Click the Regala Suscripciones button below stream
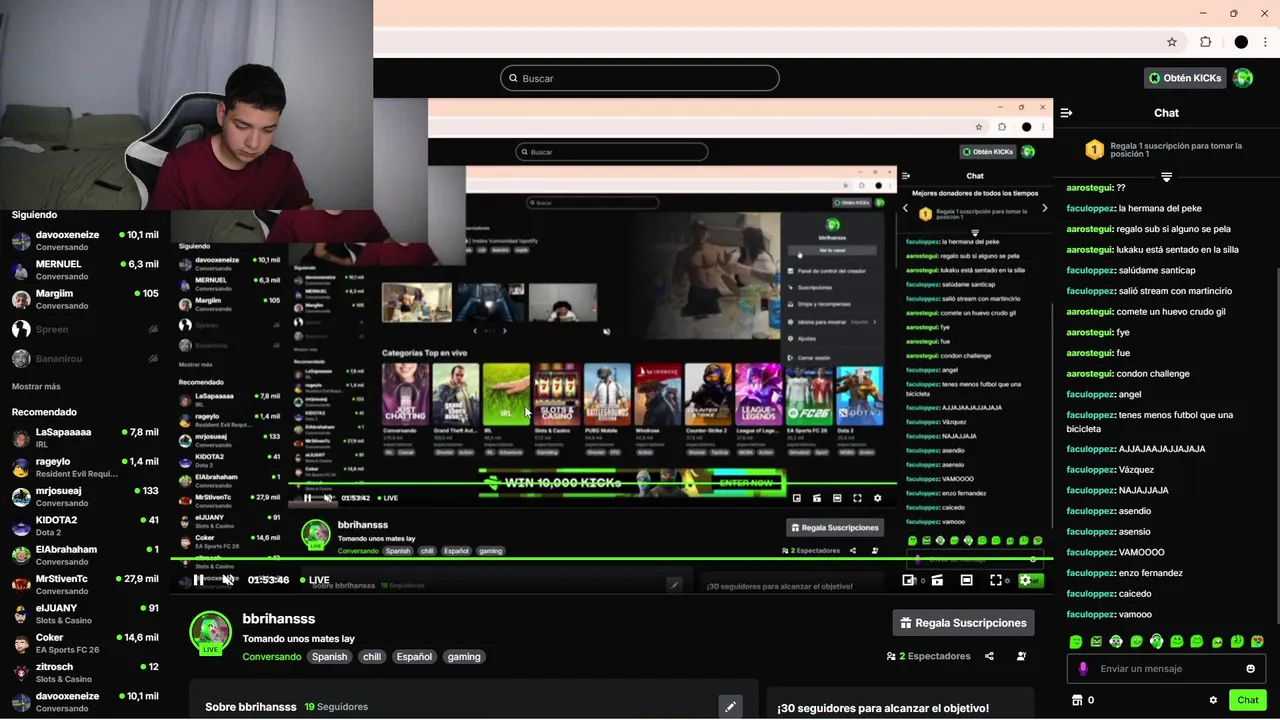Image resolution: width=1280 pixels, height=720 pixels. (963, 623)
